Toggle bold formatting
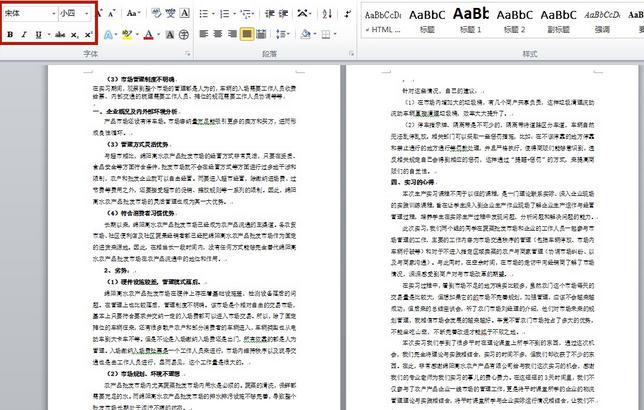 (10, 35)
